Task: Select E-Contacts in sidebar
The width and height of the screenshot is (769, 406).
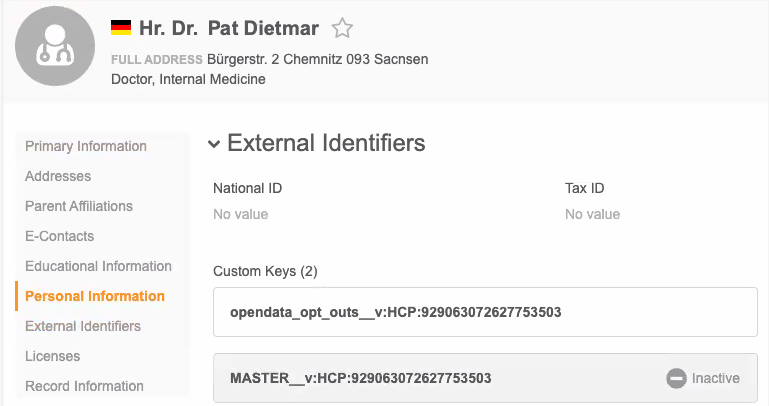Action: tap(60, 236)
